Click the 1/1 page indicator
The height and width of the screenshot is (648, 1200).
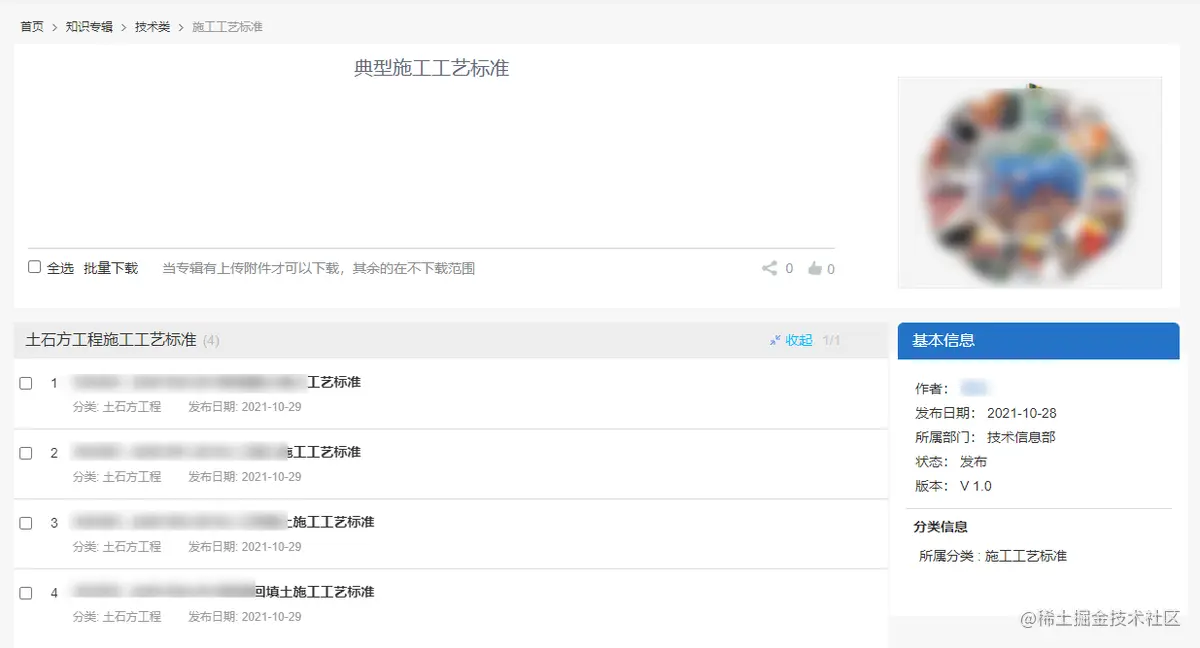click(x=831, y=341)
